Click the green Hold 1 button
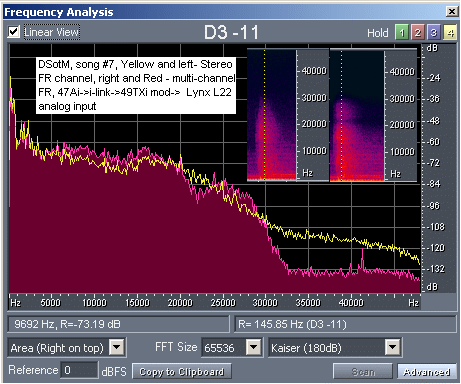The image size is (461, 384). coord(402,33)
